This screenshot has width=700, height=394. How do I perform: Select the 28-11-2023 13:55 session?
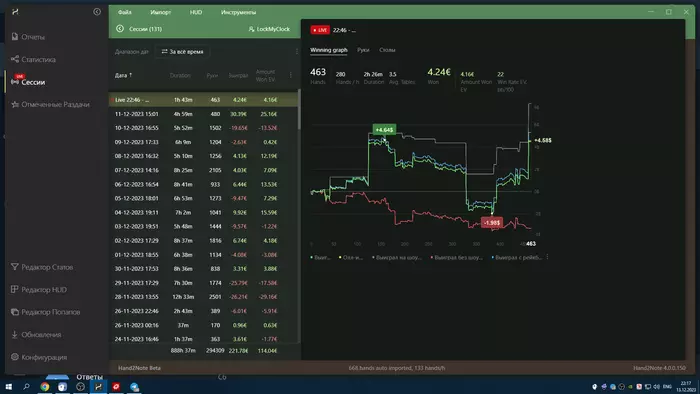click(x=203, y=297)
